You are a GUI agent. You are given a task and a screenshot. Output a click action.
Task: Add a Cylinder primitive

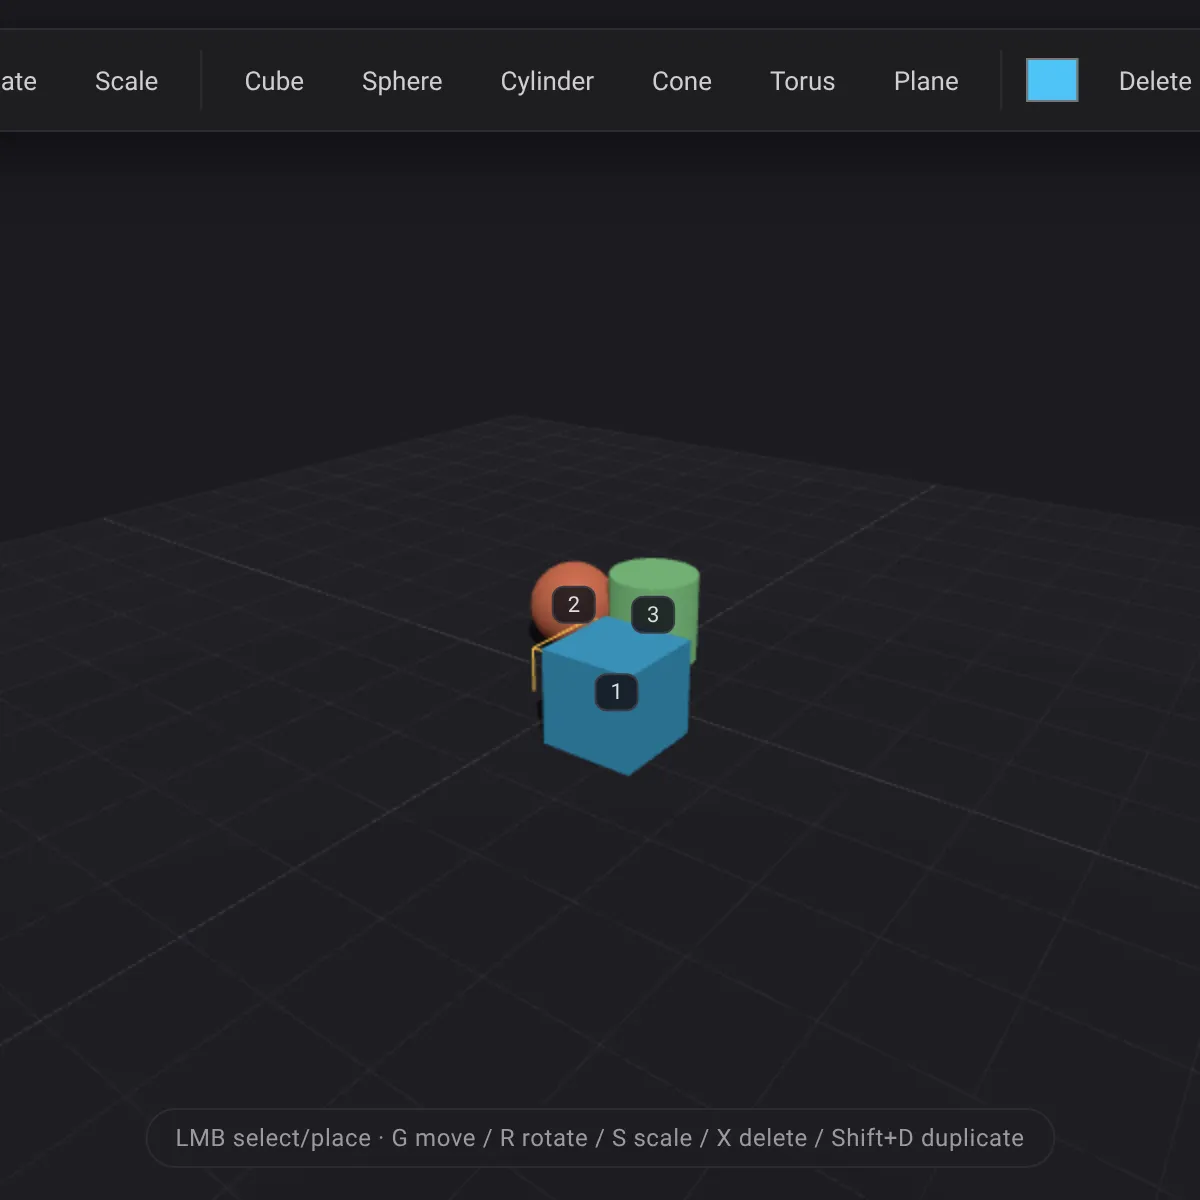pos(547,81)
